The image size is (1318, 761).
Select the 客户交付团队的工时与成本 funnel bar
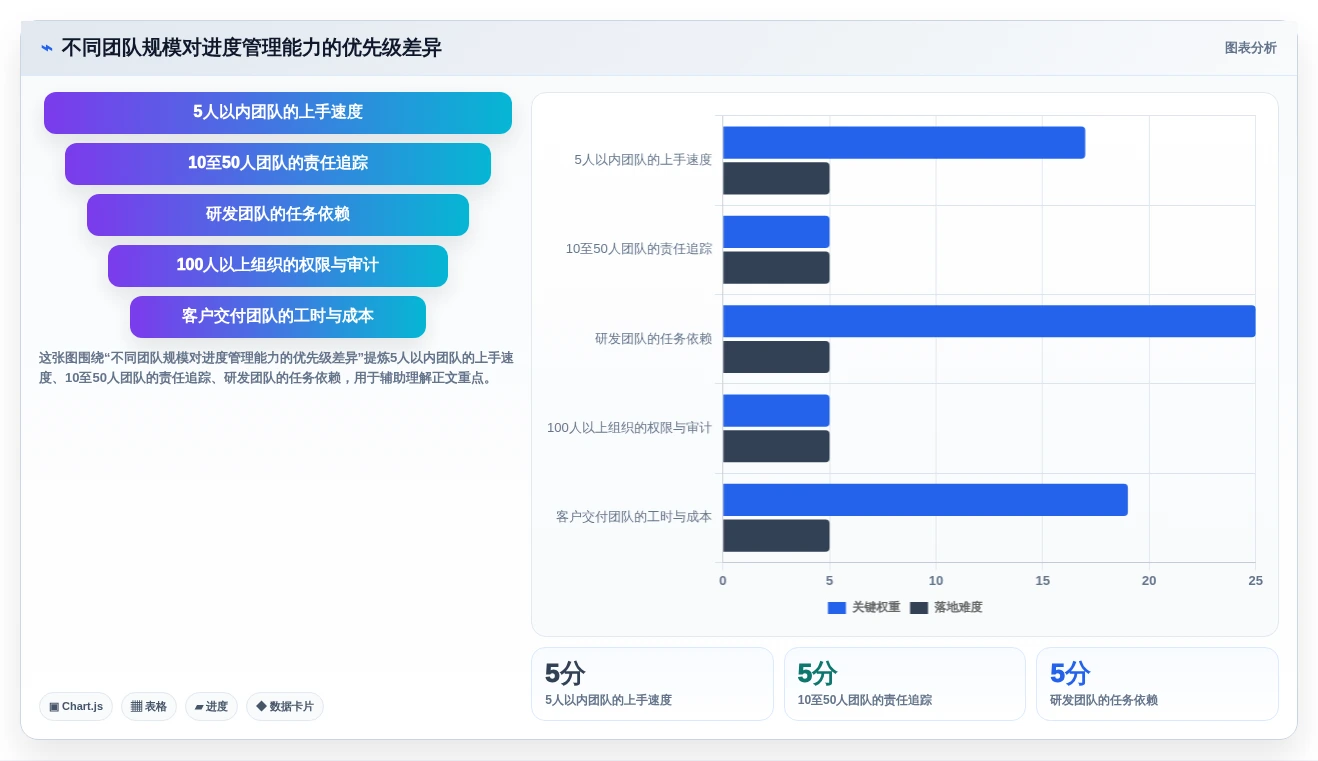278,317
